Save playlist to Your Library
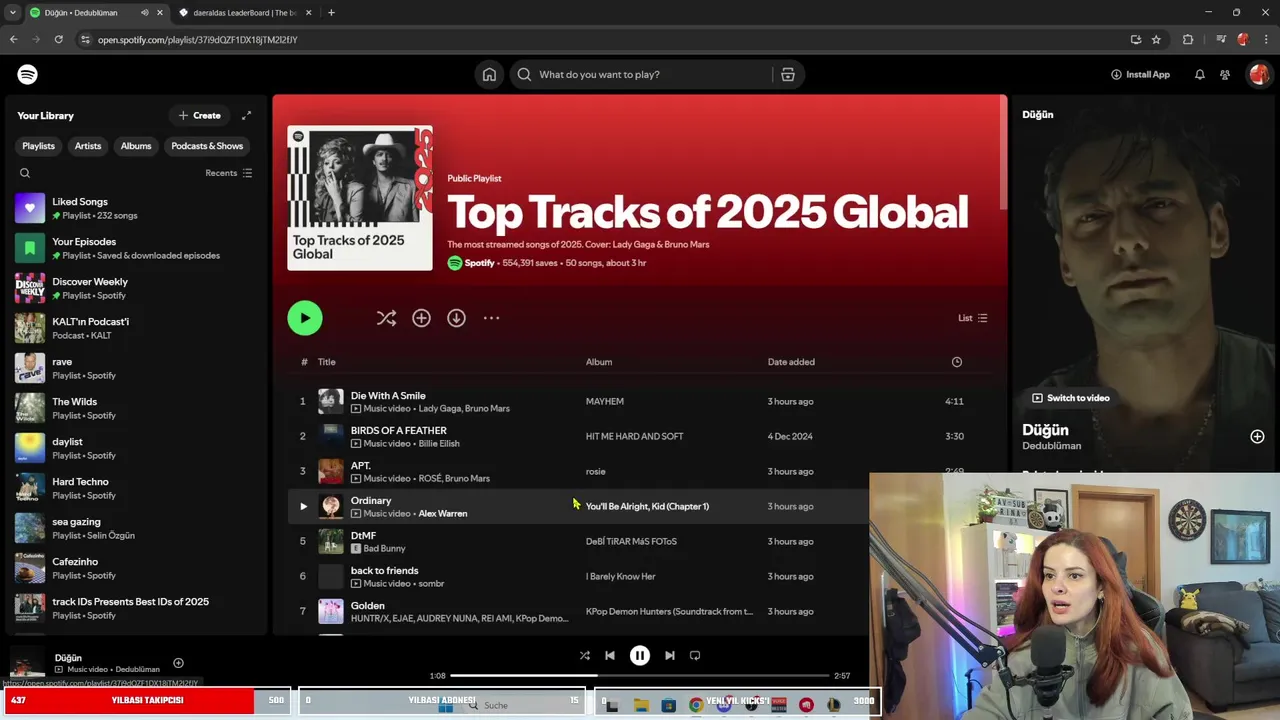 421,318
